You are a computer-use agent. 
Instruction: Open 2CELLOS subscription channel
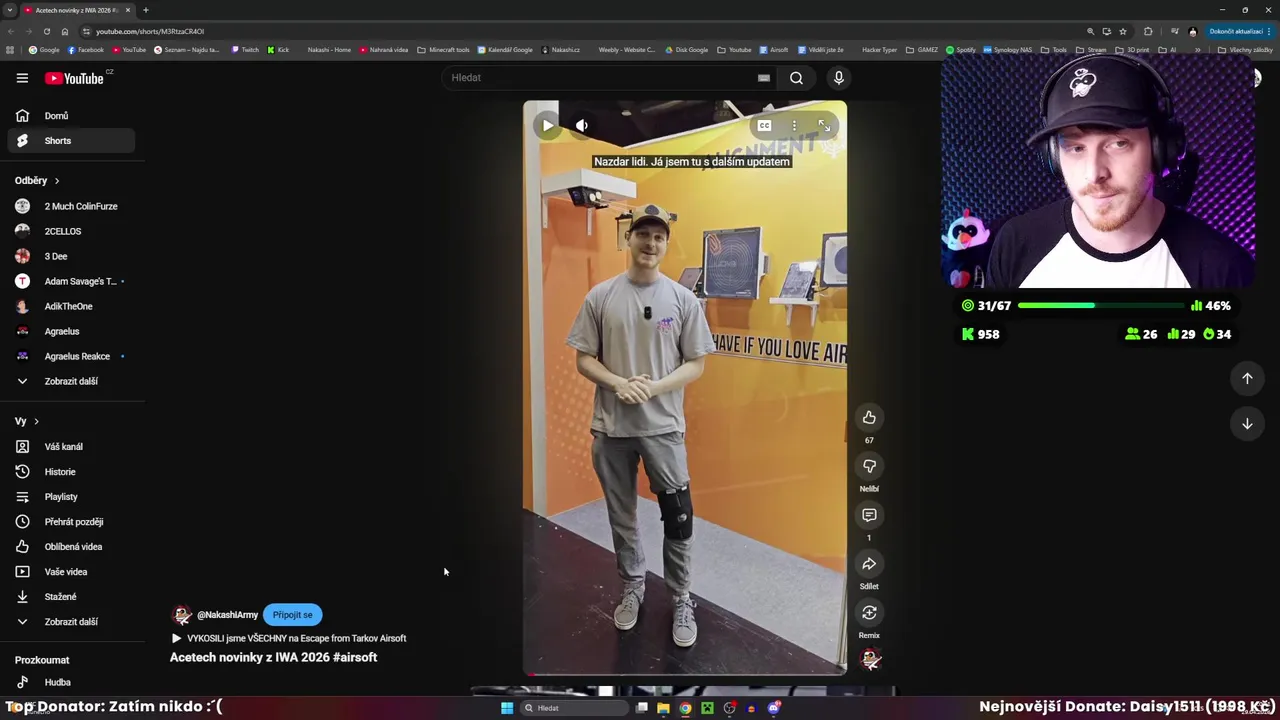point(71,231)
